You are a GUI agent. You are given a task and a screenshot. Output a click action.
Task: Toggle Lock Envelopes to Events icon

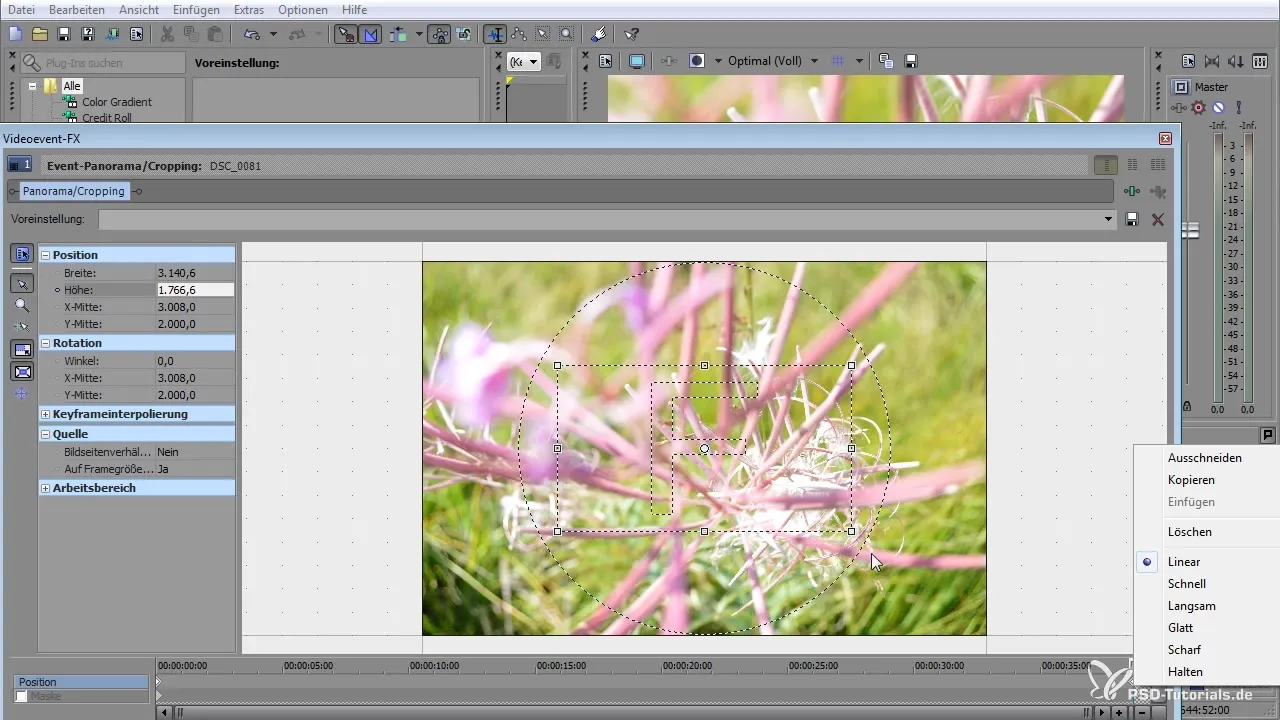(x=440, y=34)
